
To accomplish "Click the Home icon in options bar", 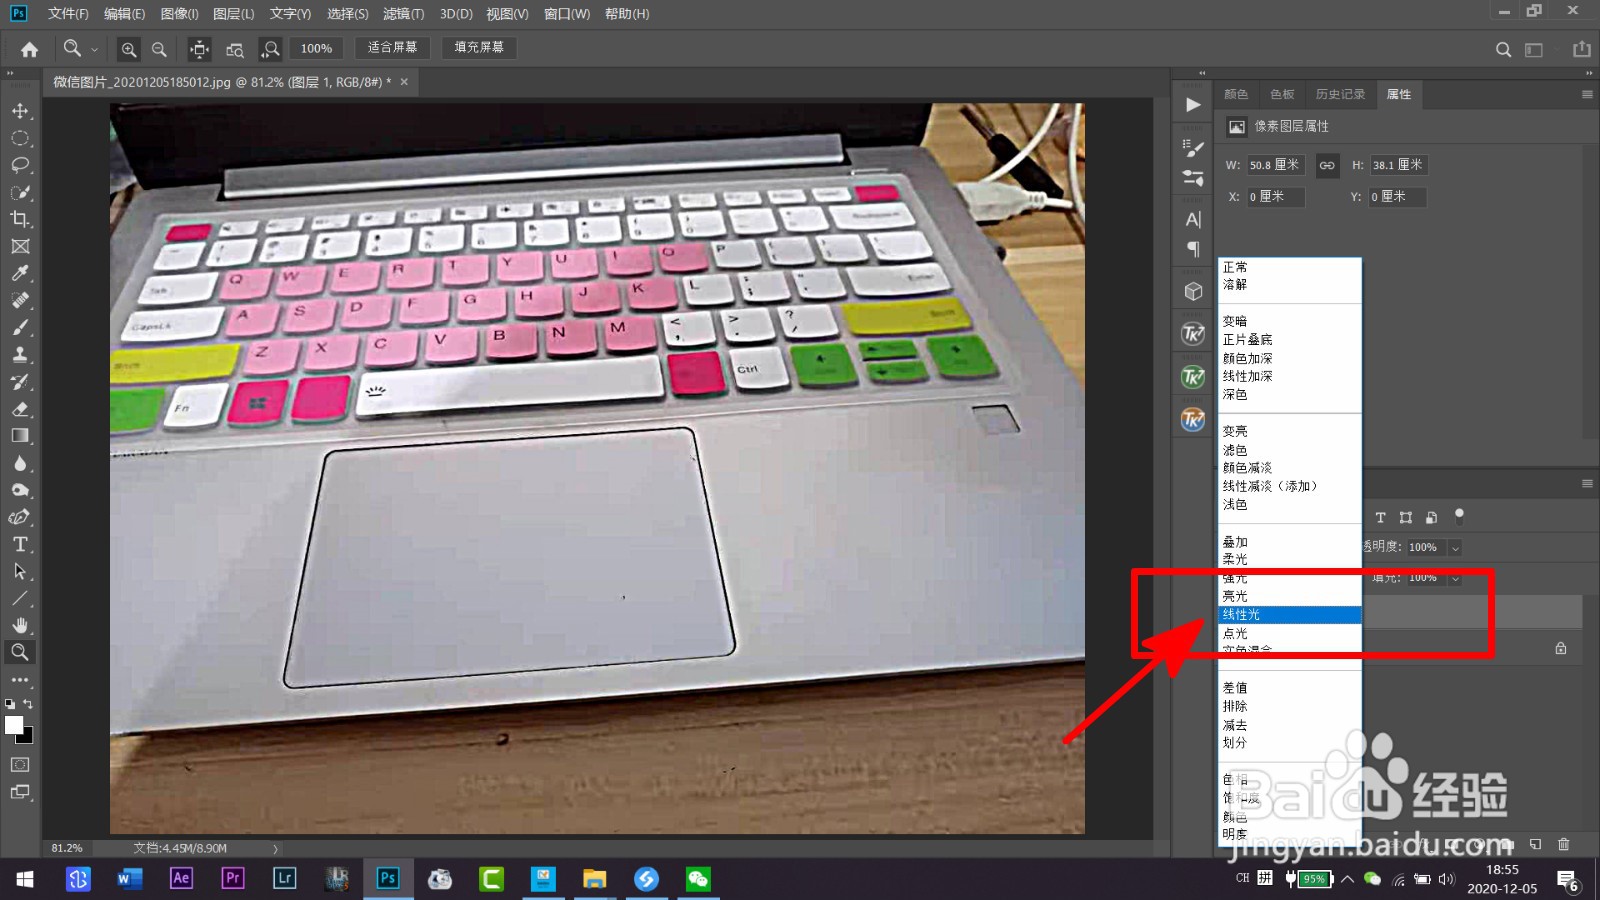I will (30, 48).
